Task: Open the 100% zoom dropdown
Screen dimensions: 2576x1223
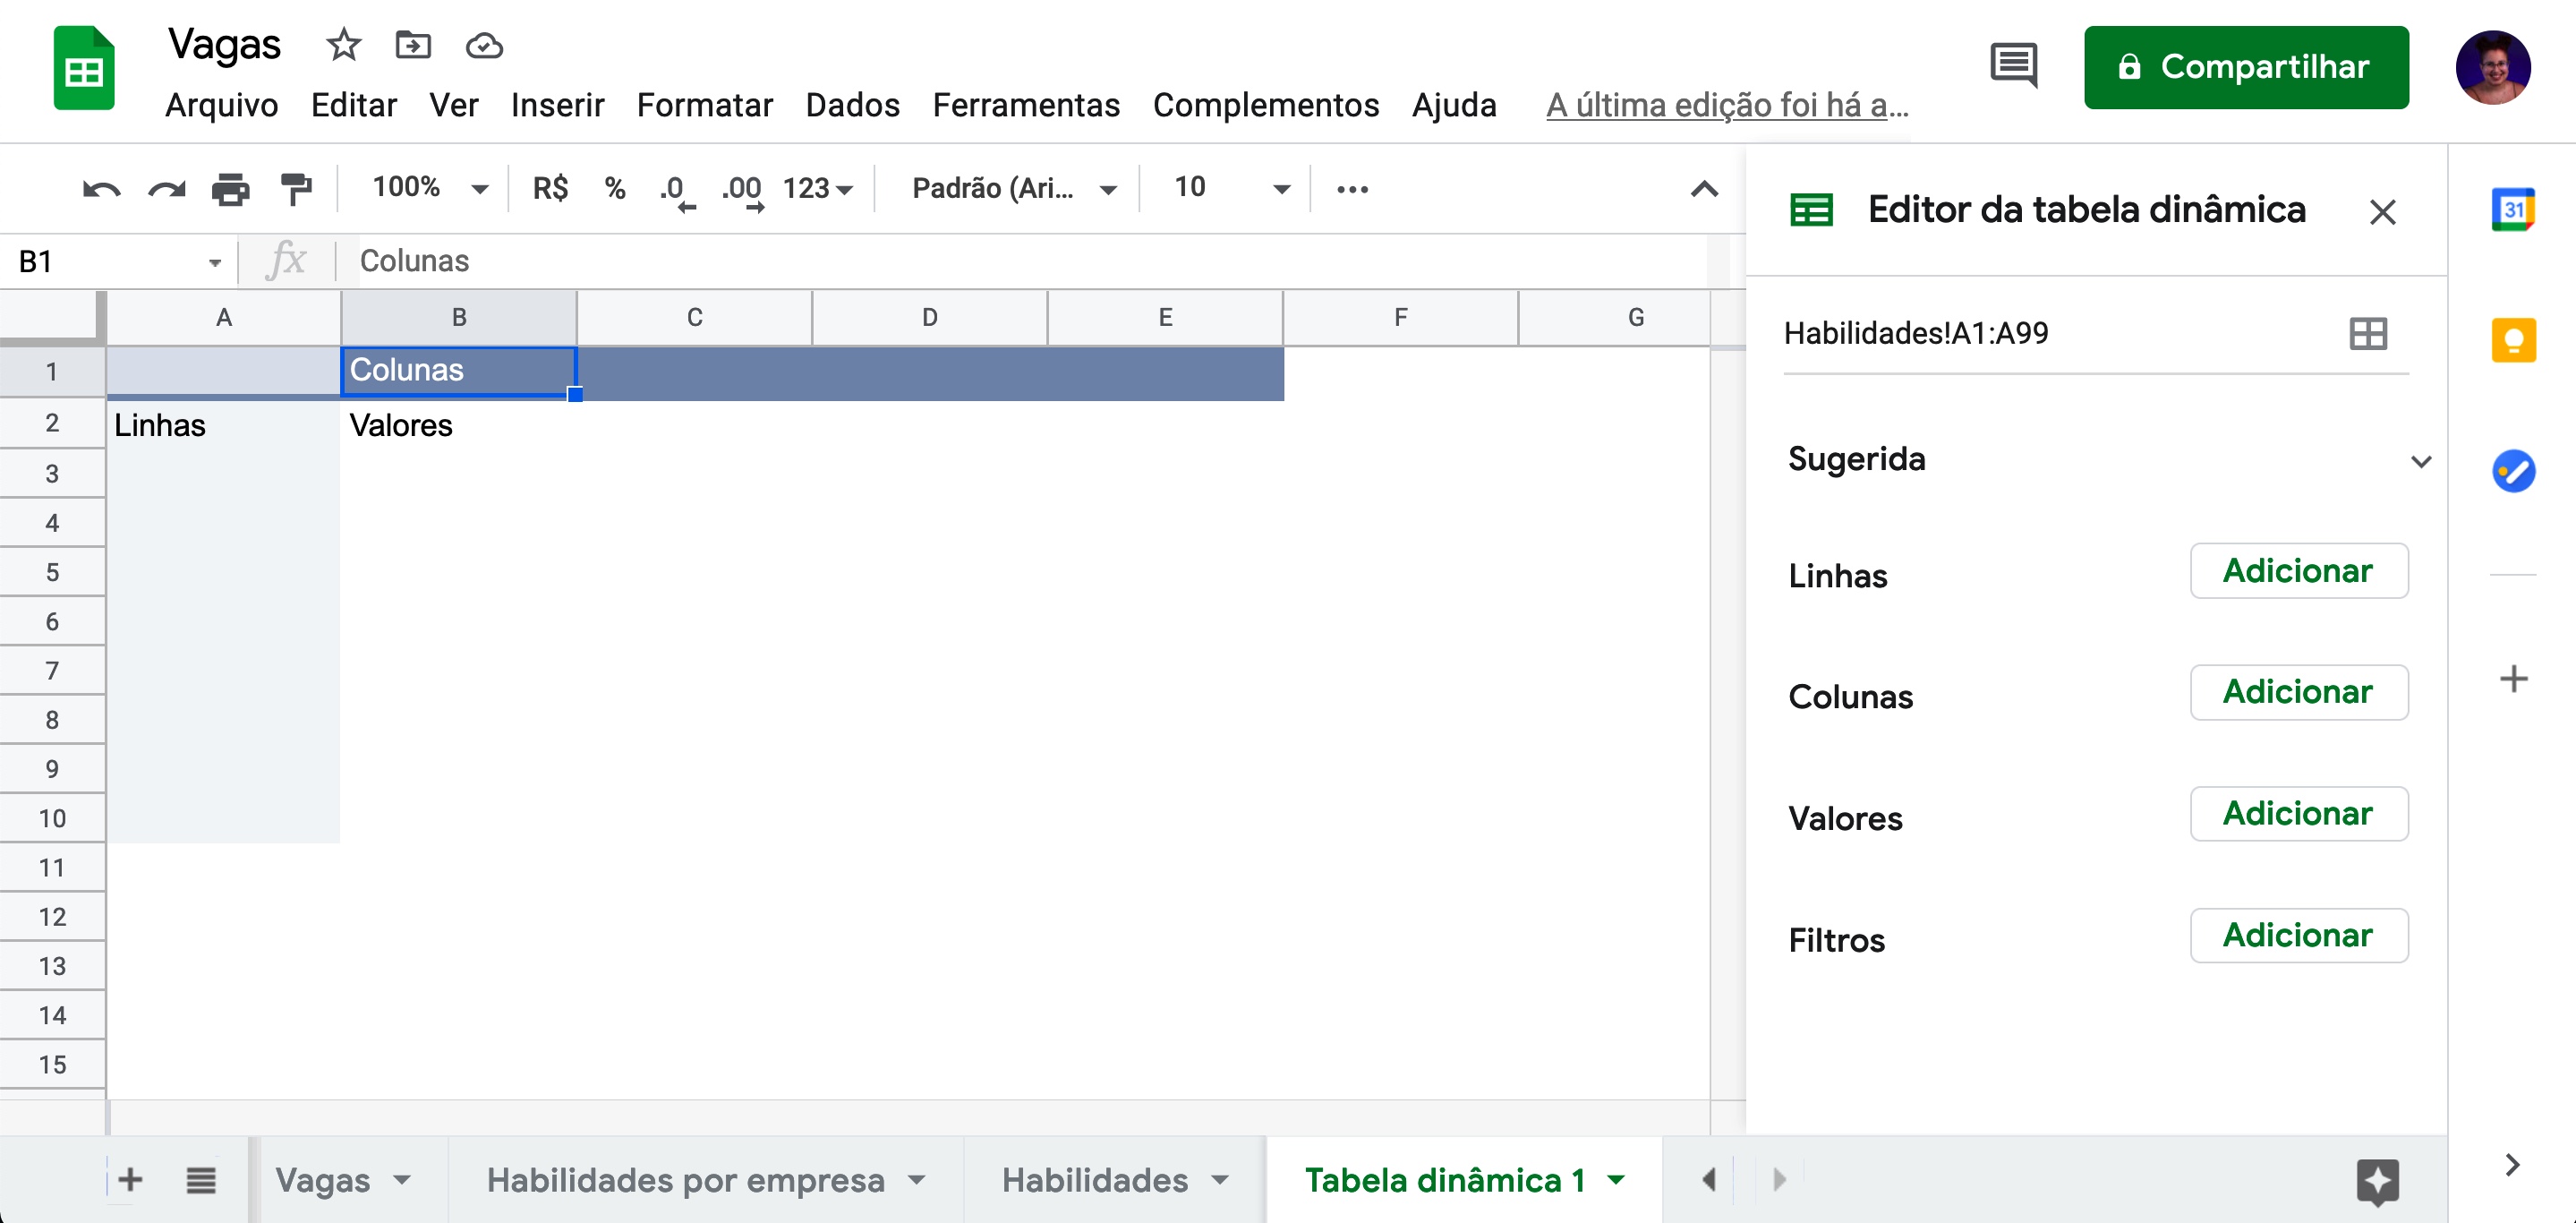Action: (x=429, y=187)
